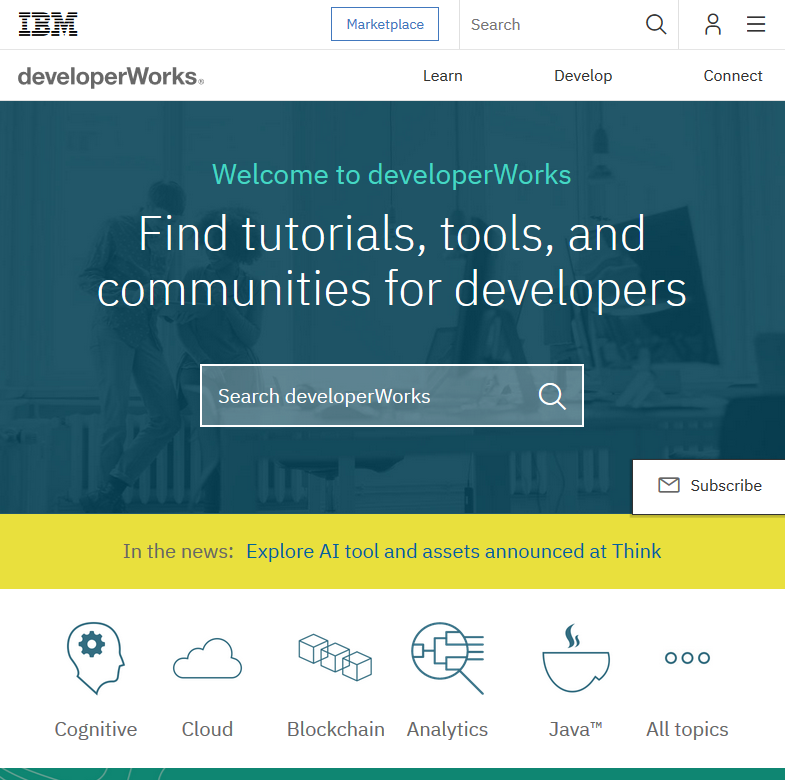Open the hamburger menu icon
The width and height of the screenshot is (785, 780).
tap(756, 24)
